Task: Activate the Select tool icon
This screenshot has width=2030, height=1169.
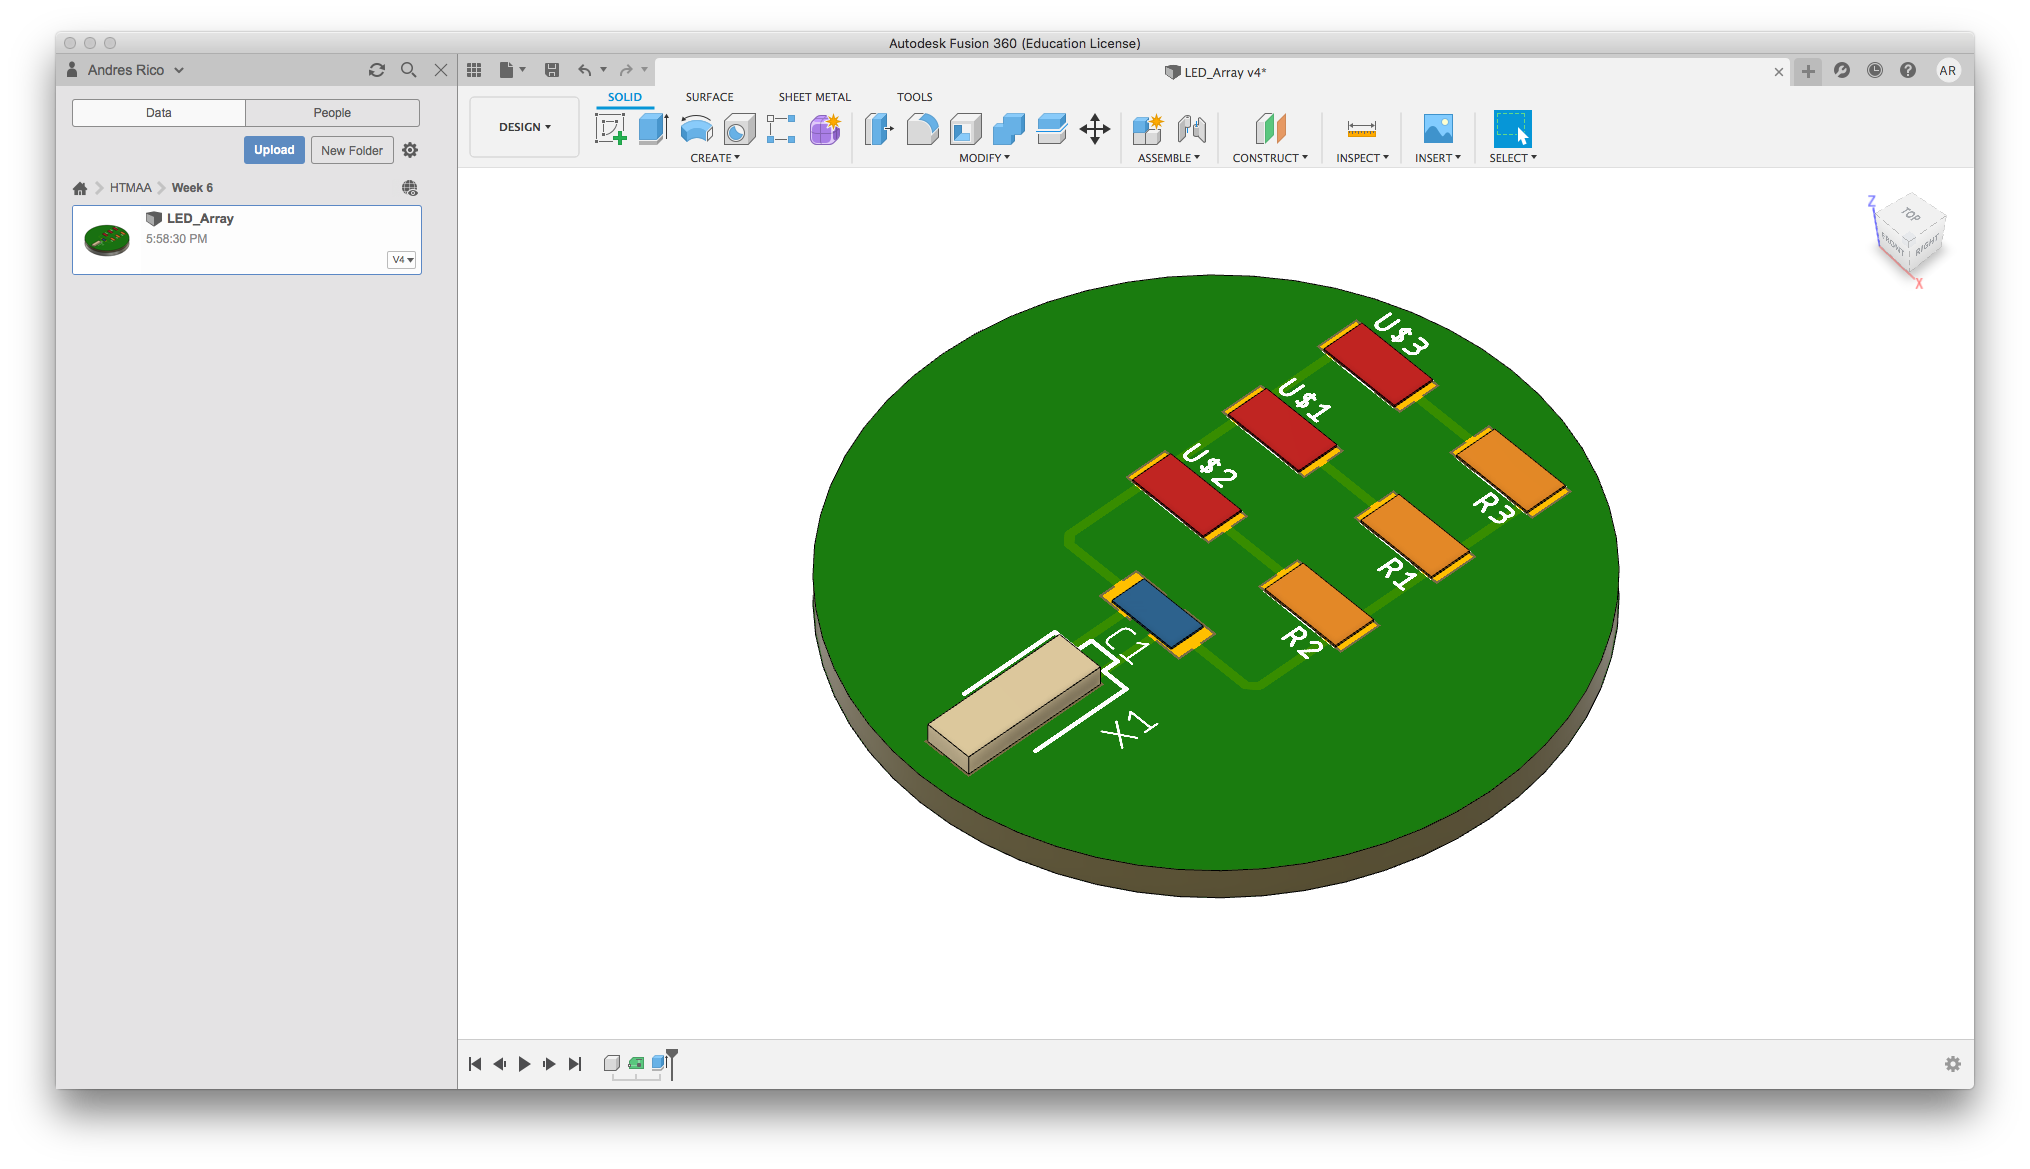Action: pos(1512,129)
